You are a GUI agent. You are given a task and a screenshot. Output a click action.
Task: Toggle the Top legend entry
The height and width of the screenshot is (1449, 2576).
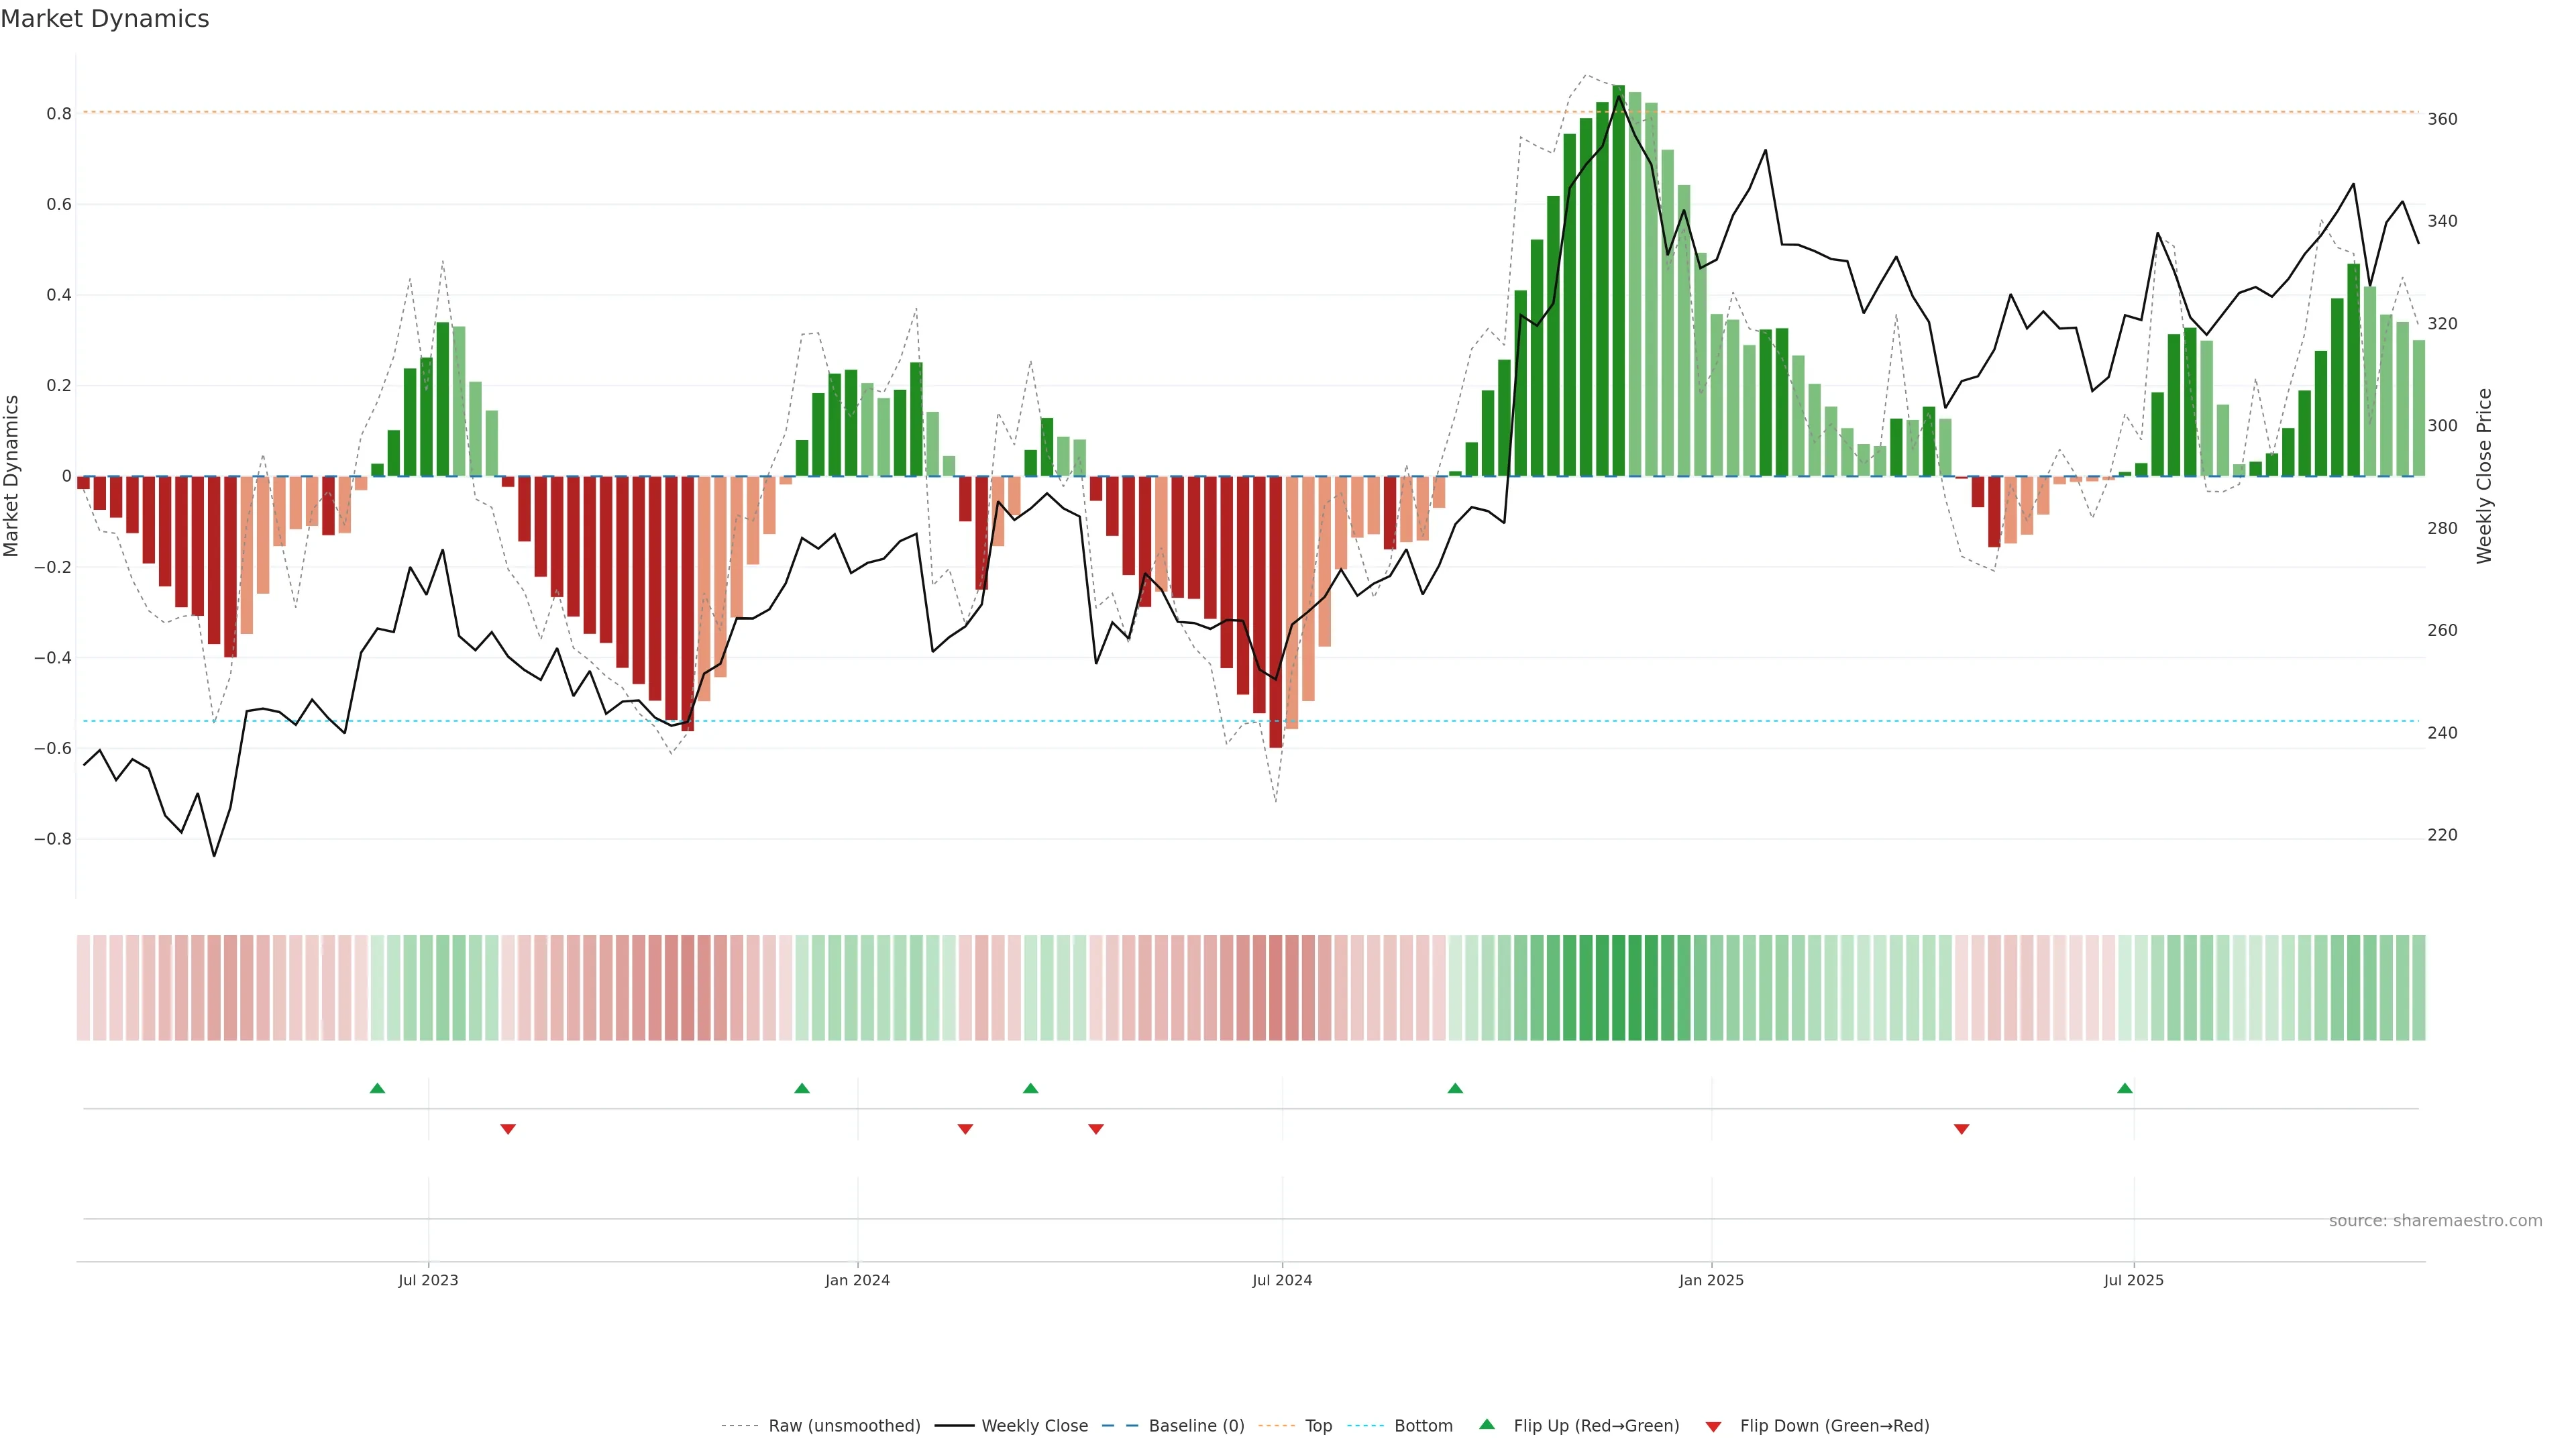[x=1318, y=1426]
